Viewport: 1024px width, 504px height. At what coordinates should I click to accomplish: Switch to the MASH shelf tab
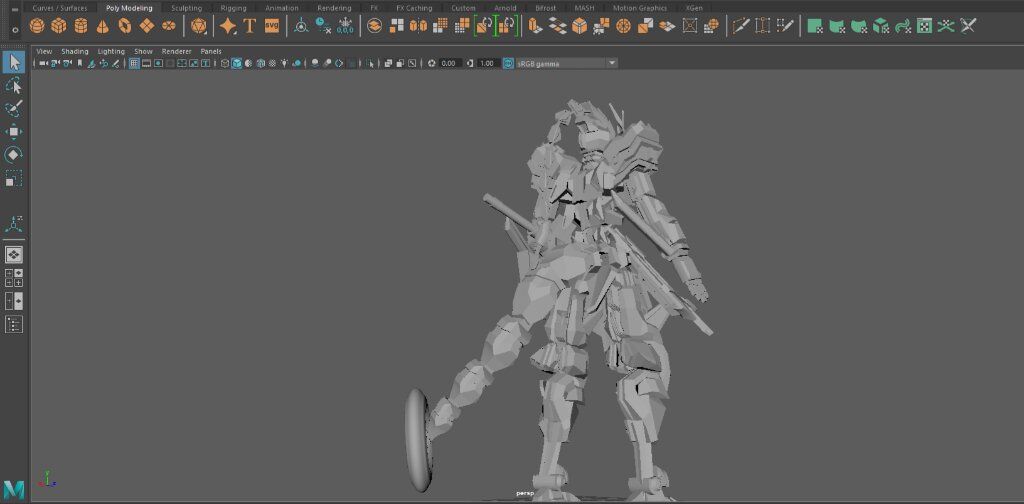tap(584, 8)
